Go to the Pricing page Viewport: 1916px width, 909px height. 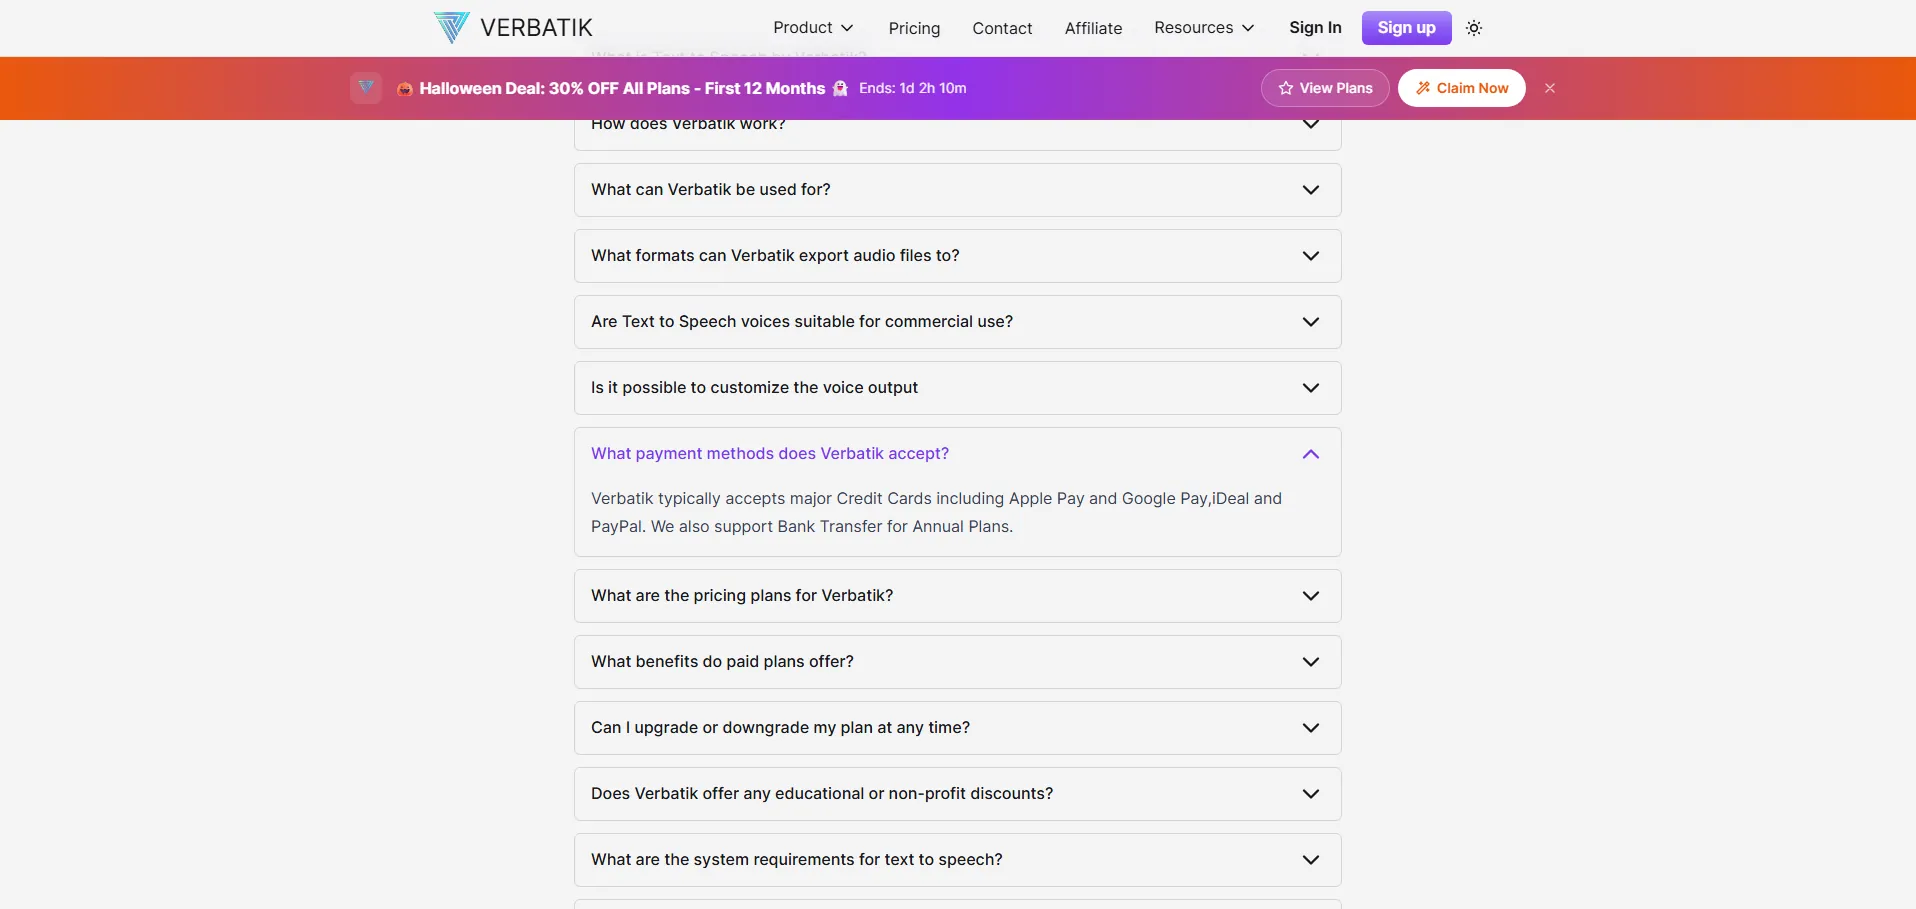[914, 28]
